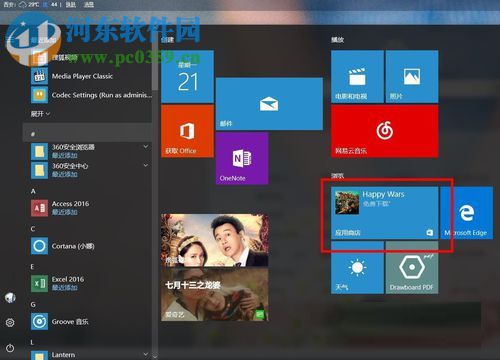Open the user account avatar in the left rail

pyautogui.click(x=10, y=297)
